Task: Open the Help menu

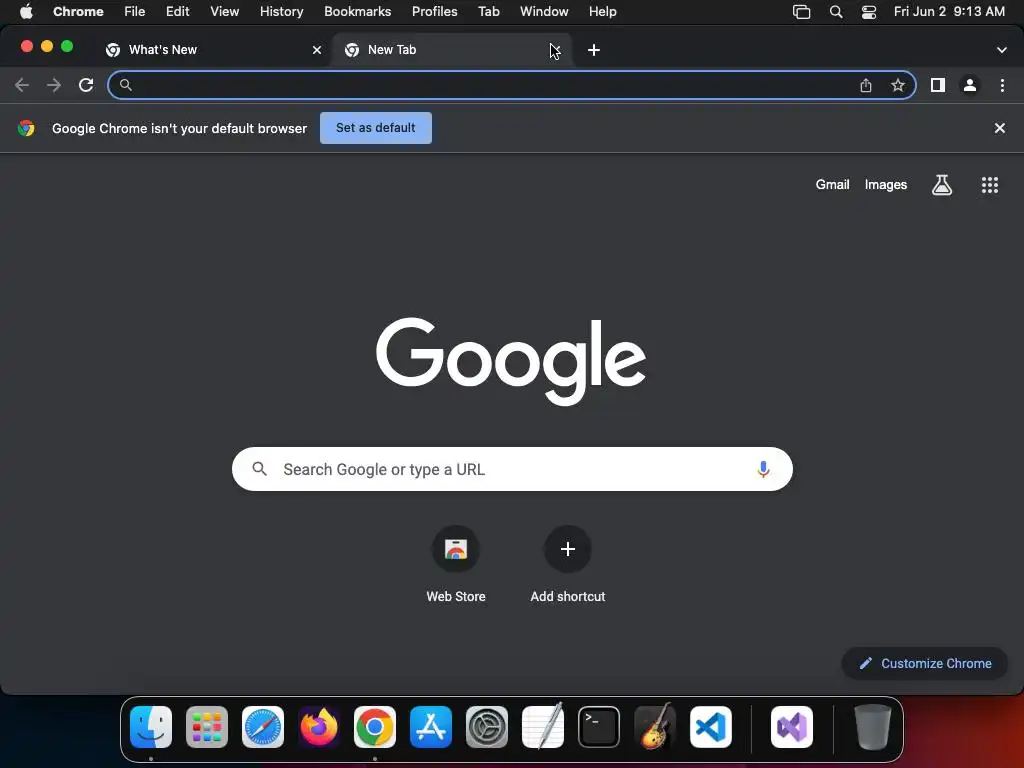Action: [x=602, y=11]
